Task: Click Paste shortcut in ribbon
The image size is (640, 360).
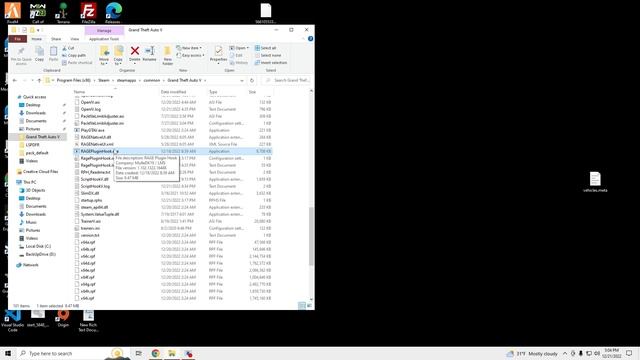Action: point(77,63)
